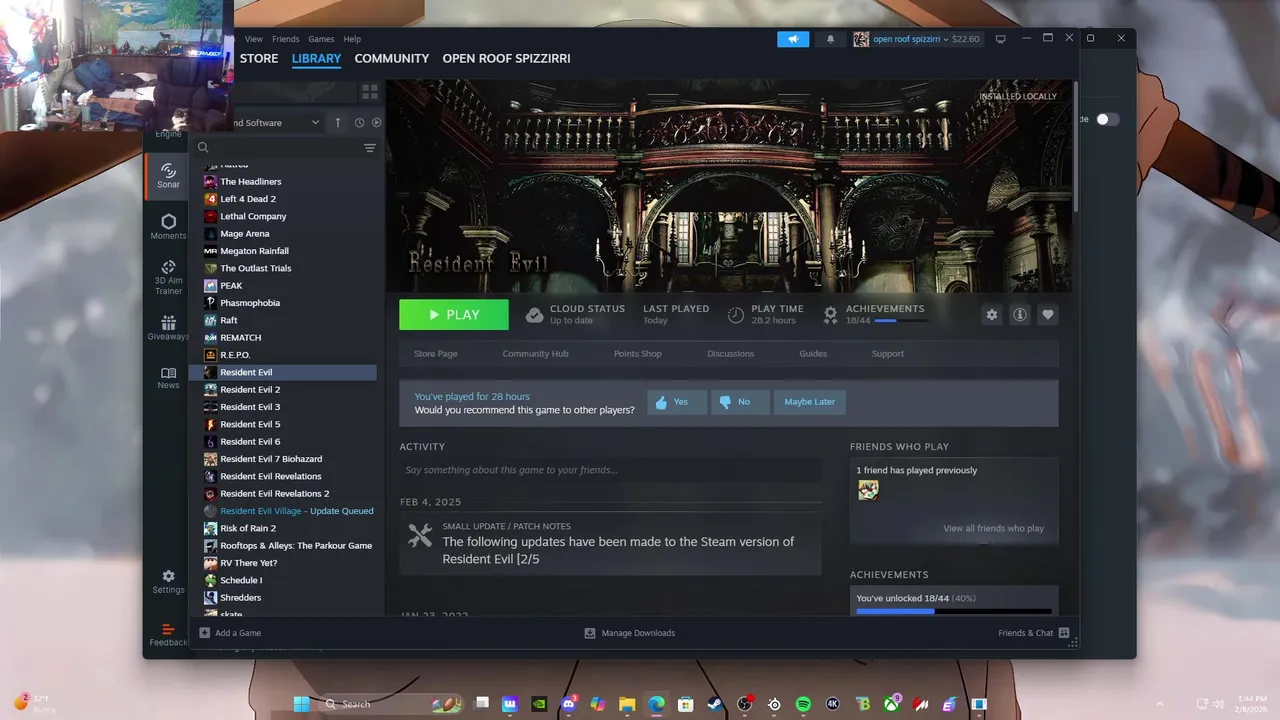
Task: Open the Help menu
Action: [352, 39]
